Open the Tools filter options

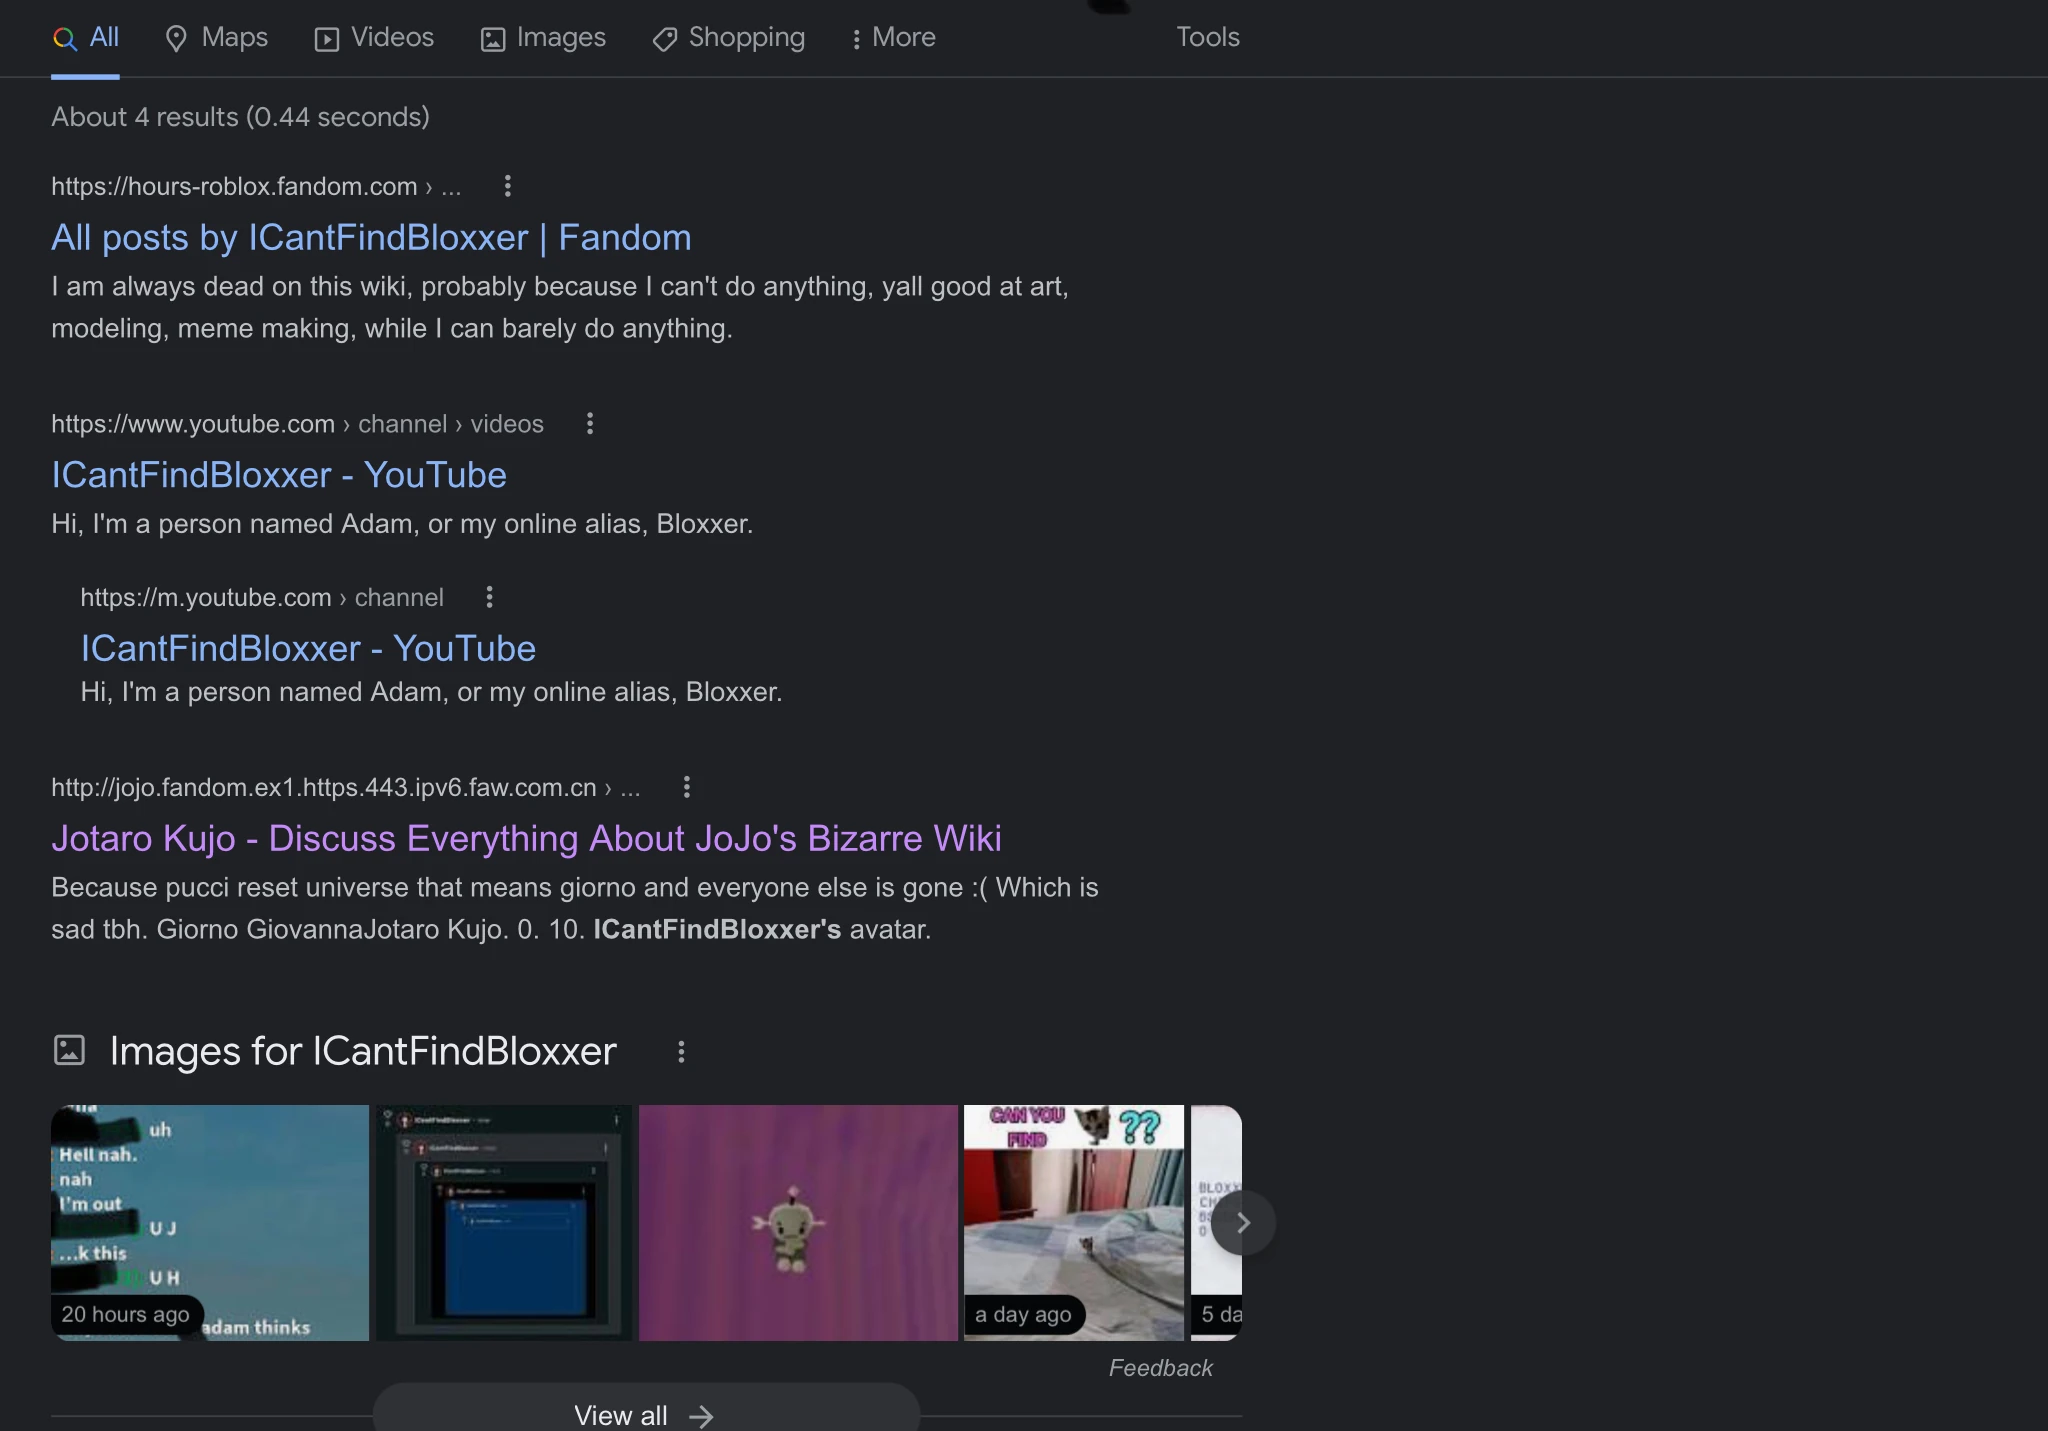coord(1207,38)
